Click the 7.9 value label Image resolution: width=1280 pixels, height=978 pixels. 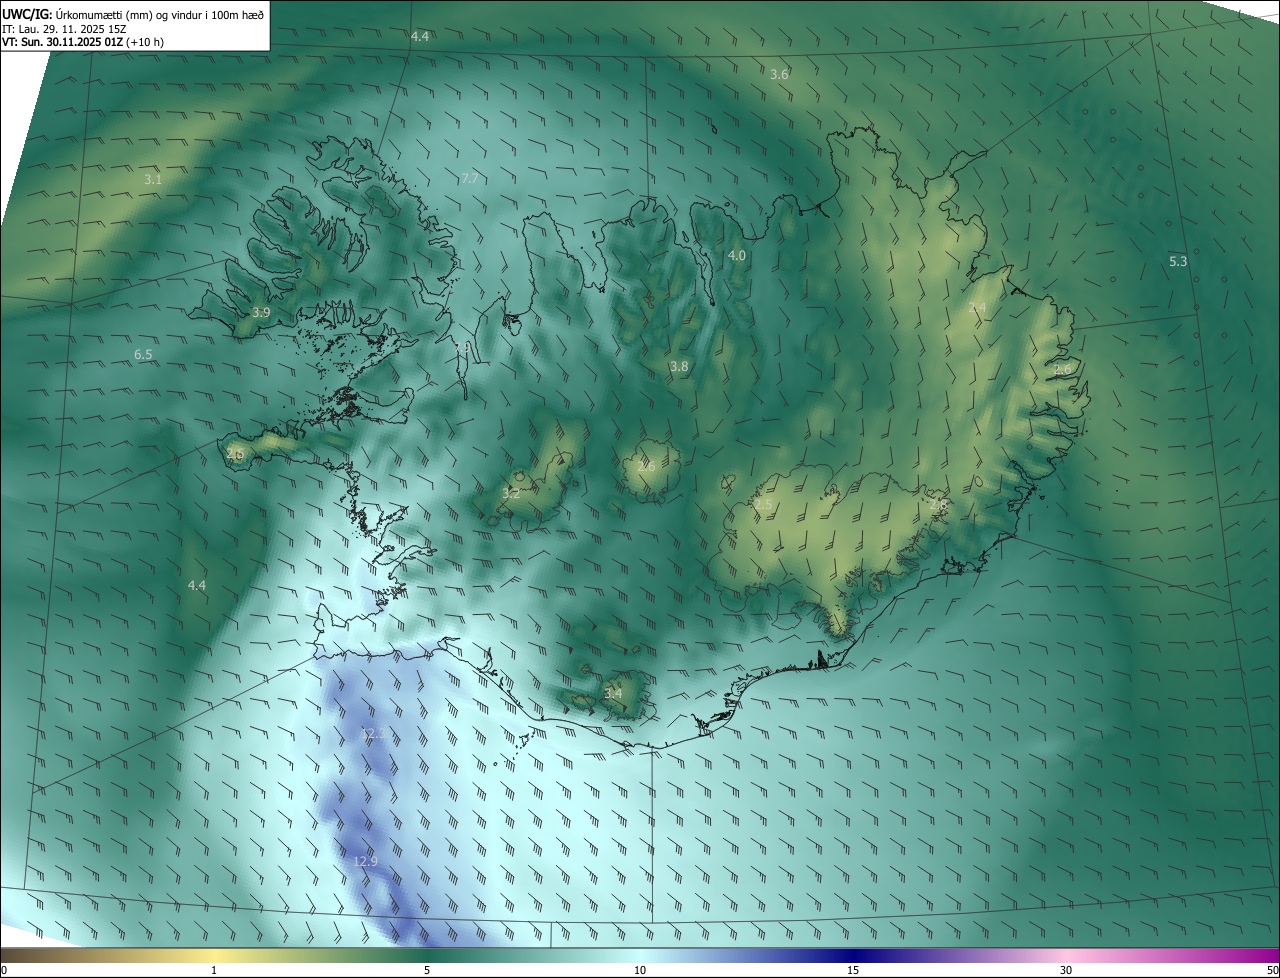click(x=463, y=346)
